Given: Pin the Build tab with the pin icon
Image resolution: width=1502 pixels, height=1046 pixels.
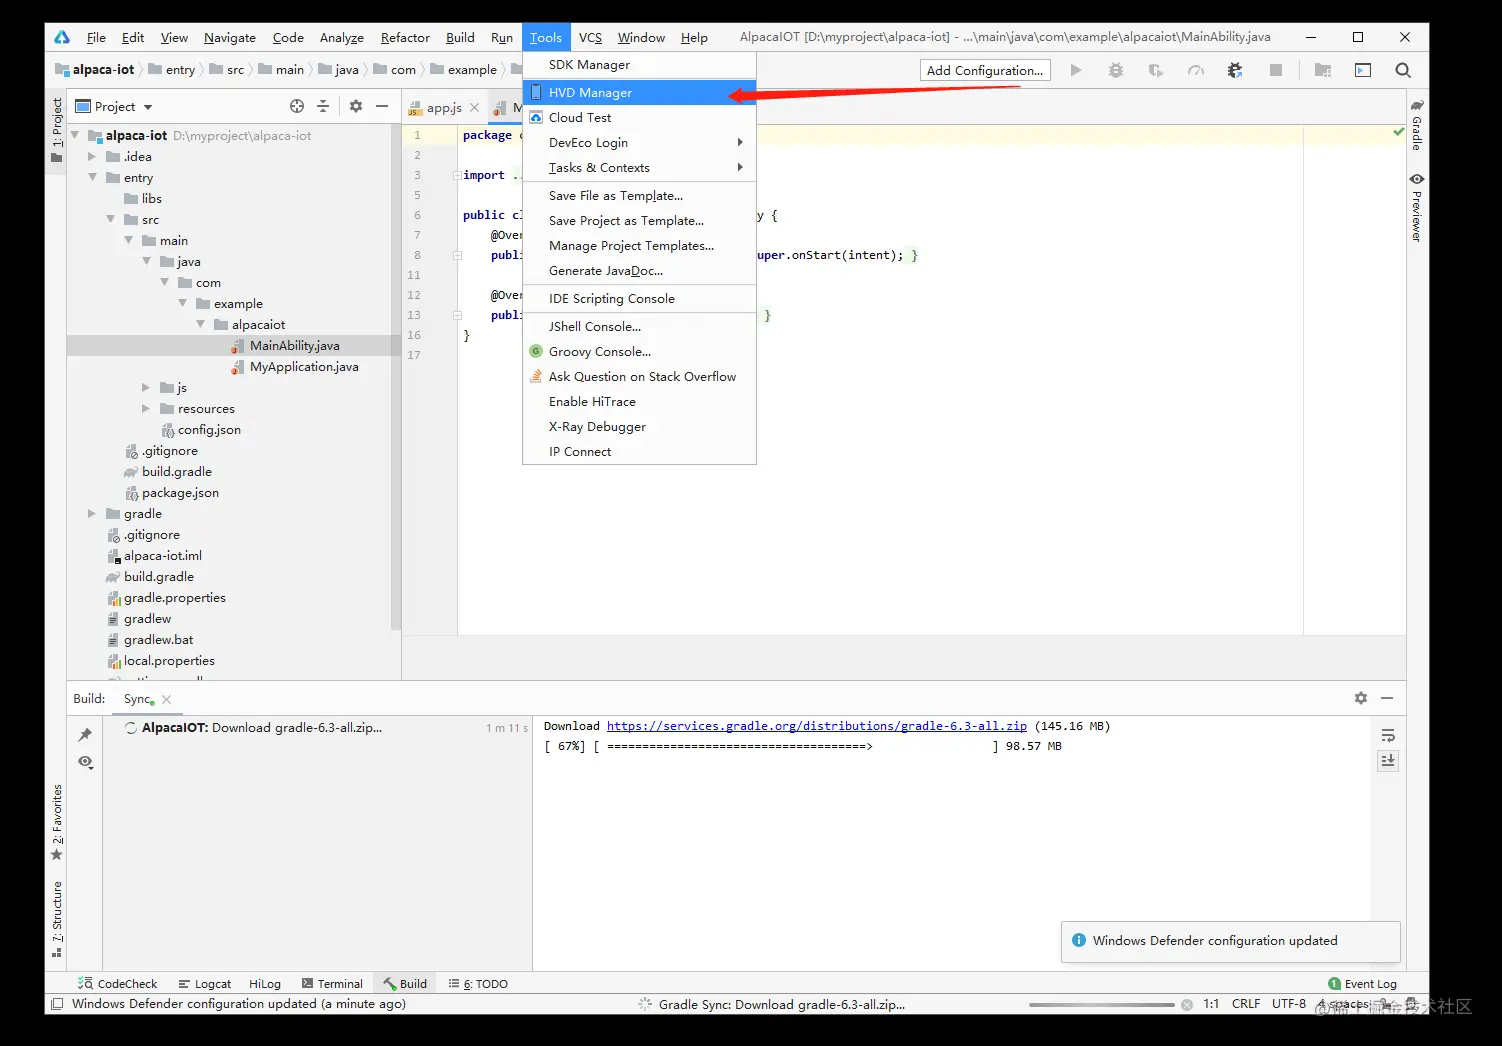Looking at the screenshot, I should coord(85,735).
